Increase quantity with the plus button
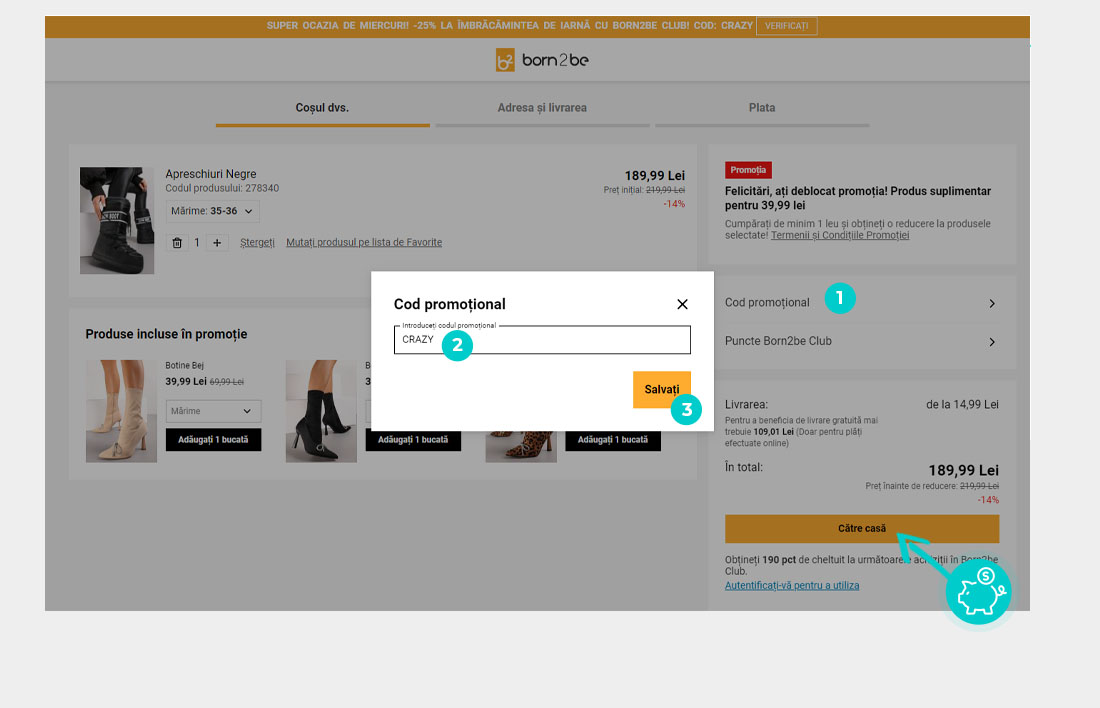Image resolution: width=1100 pixels, height=708 pixels. point(217,243)
